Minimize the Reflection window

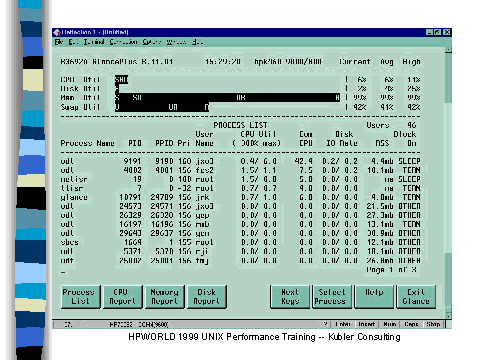click(430, 32)
